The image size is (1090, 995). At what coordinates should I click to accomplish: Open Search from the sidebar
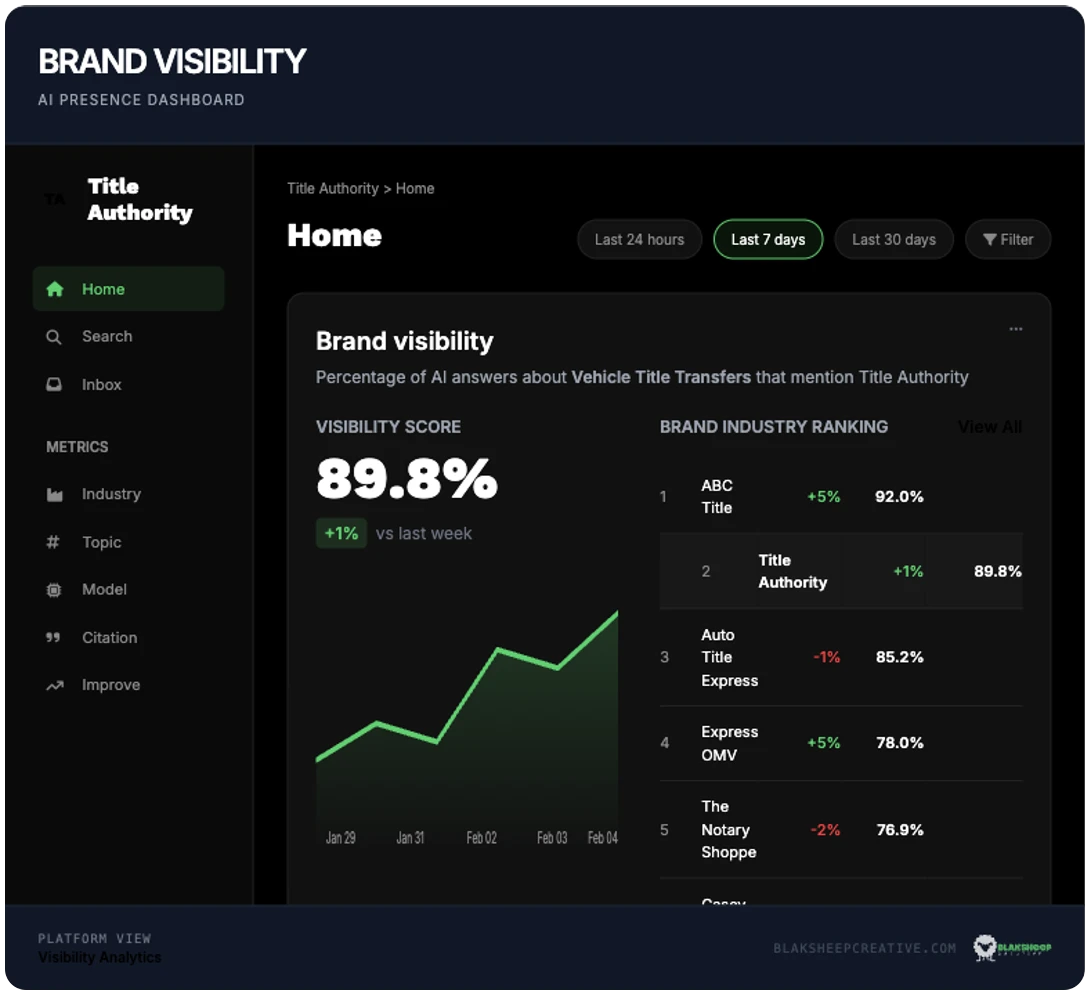(x=54, y=337)
